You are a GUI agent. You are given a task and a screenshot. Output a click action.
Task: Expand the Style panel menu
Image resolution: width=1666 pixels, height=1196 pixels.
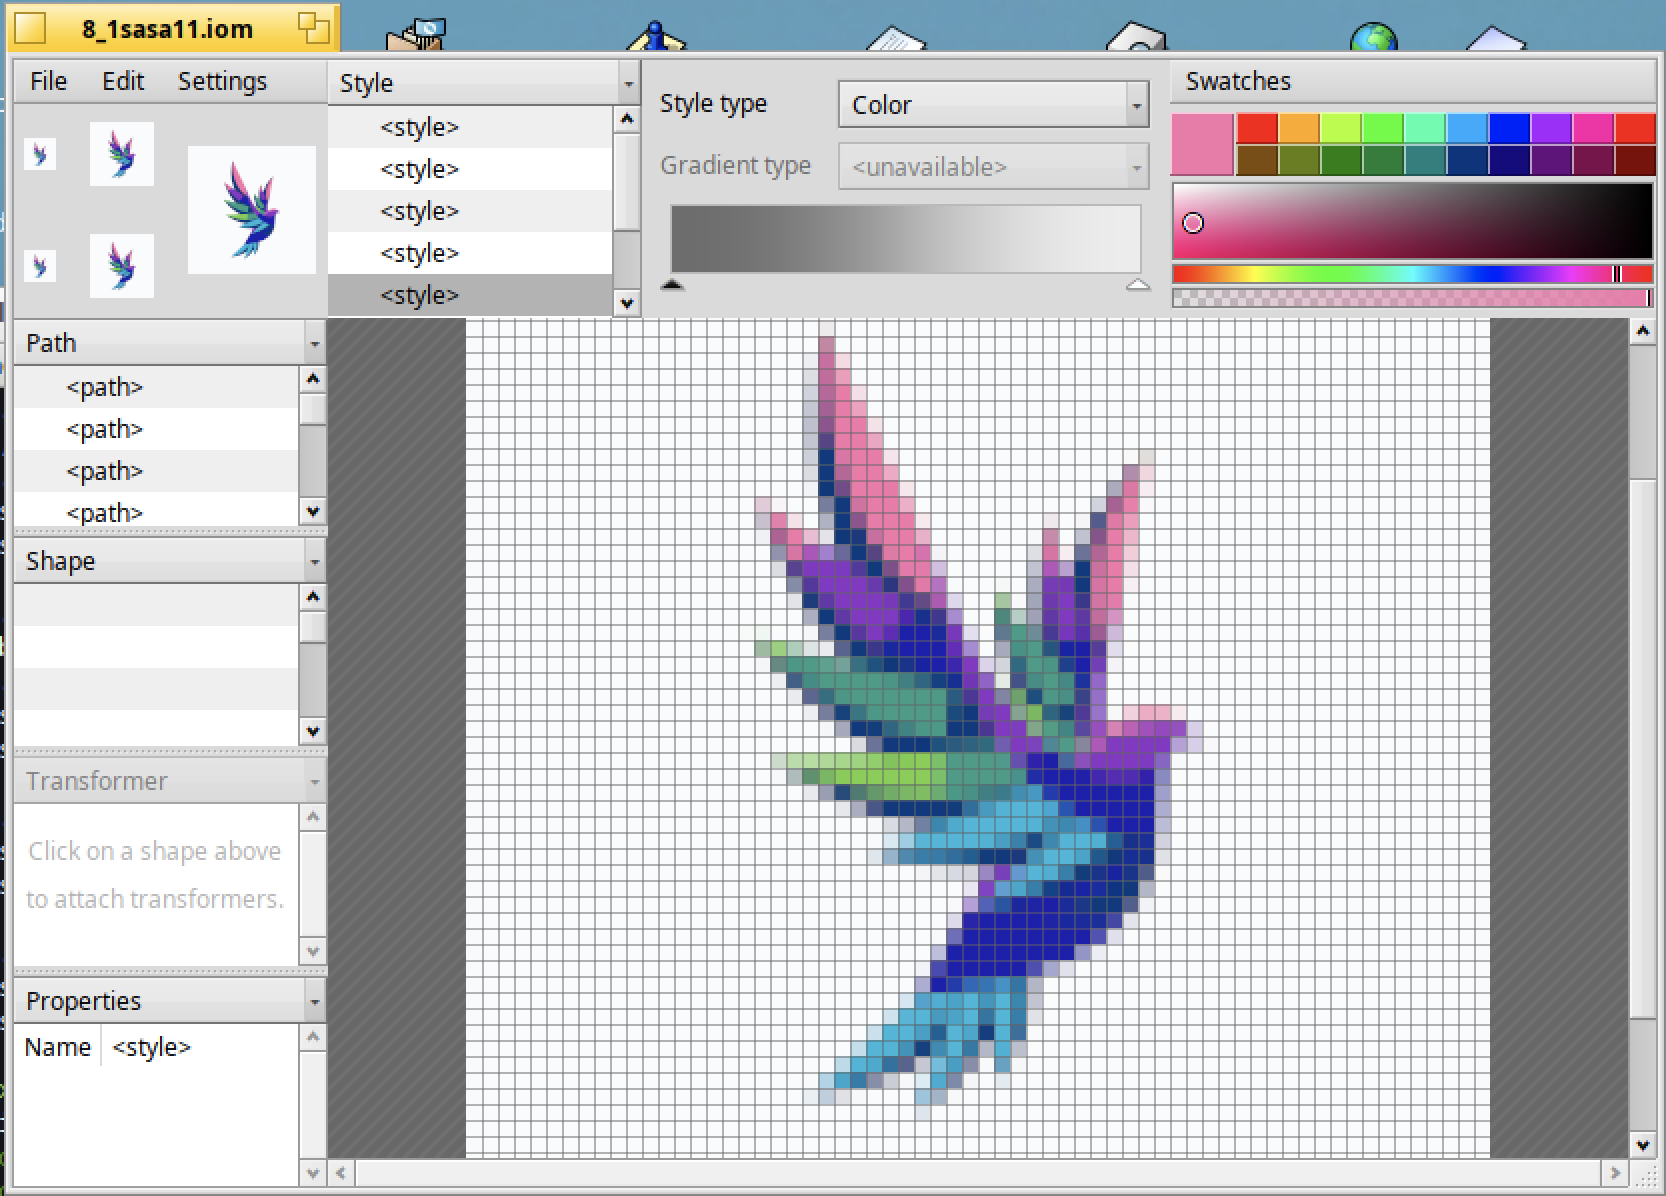click(x=628, y=84)
